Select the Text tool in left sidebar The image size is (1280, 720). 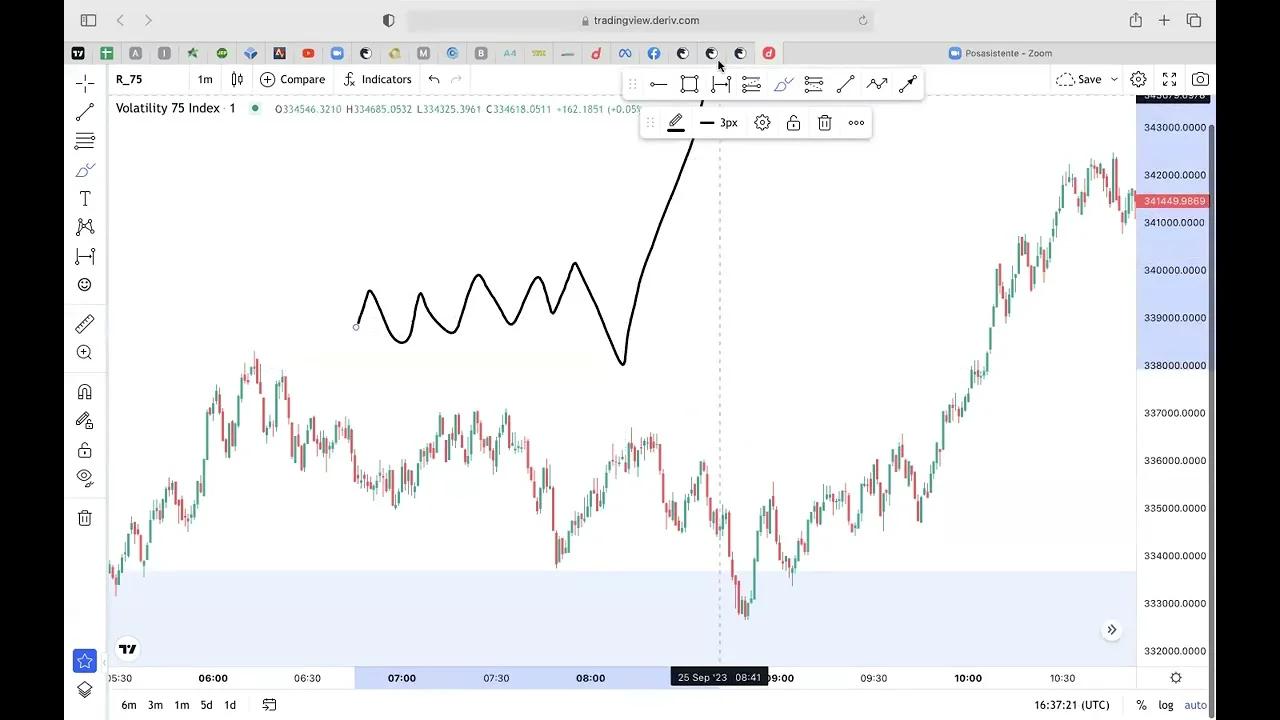(84, 198)
